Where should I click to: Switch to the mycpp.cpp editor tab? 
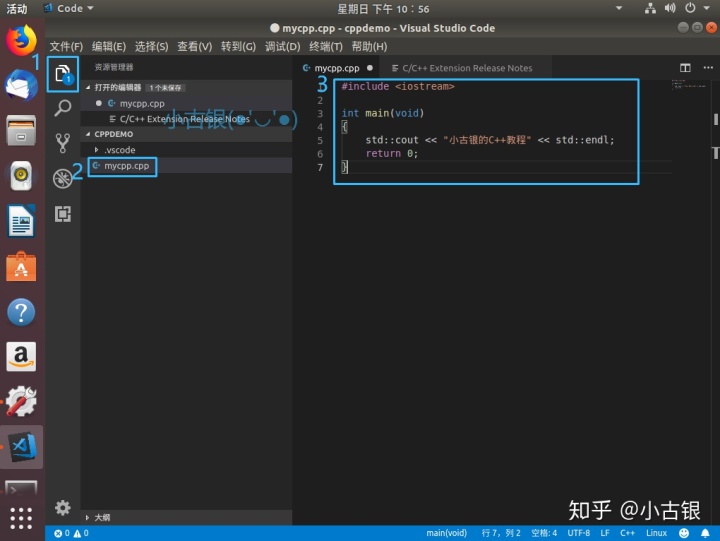click(336, 68)
